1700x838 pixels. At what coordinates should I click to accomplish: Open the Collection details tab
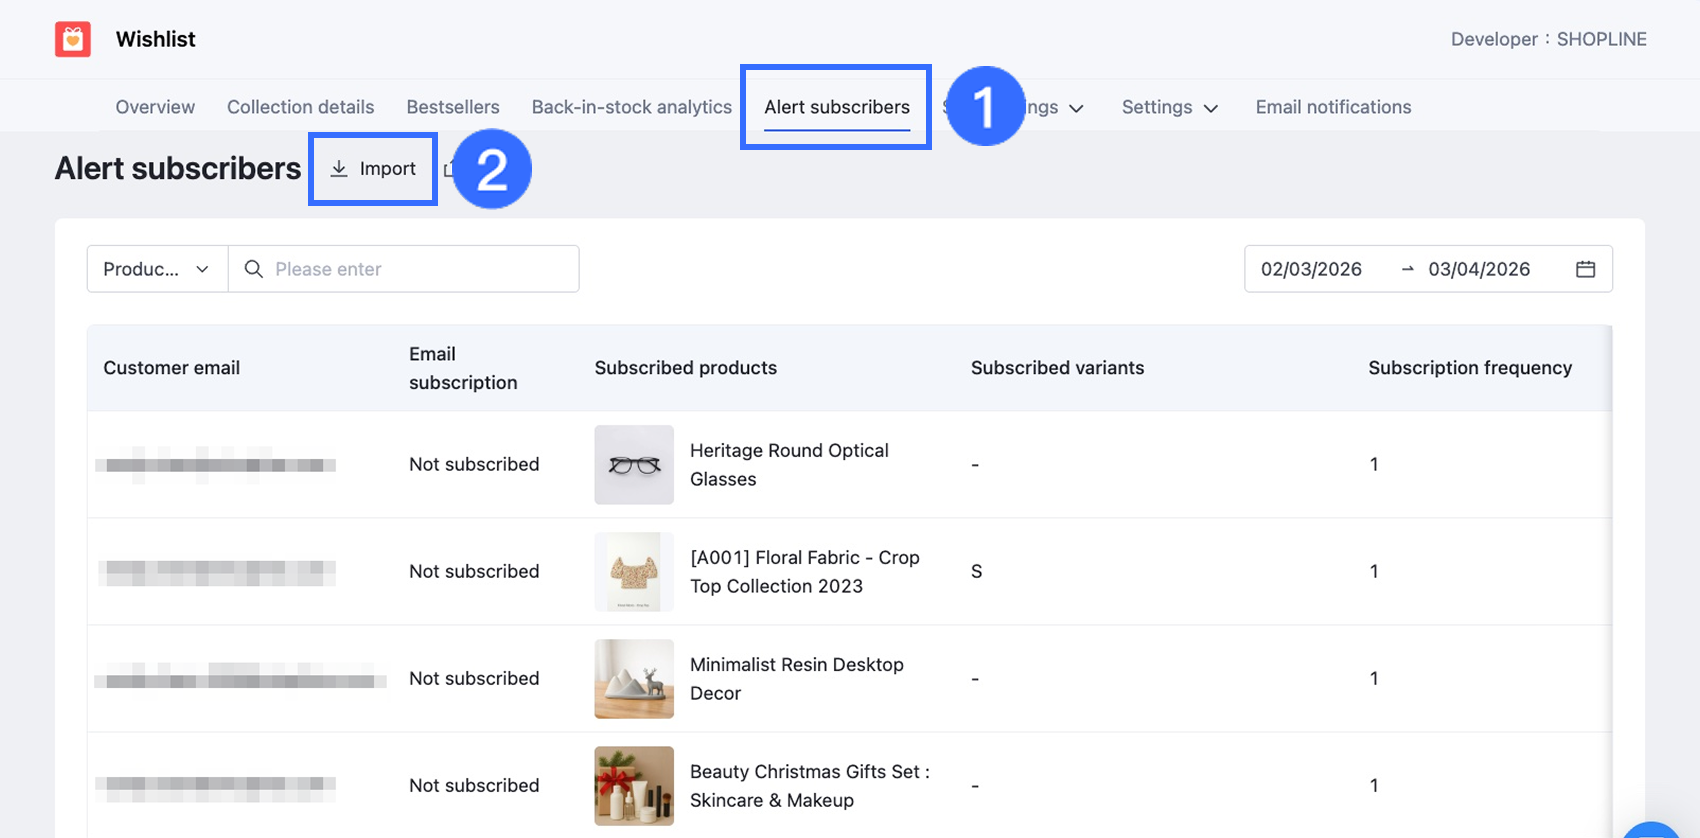point(300,107)
